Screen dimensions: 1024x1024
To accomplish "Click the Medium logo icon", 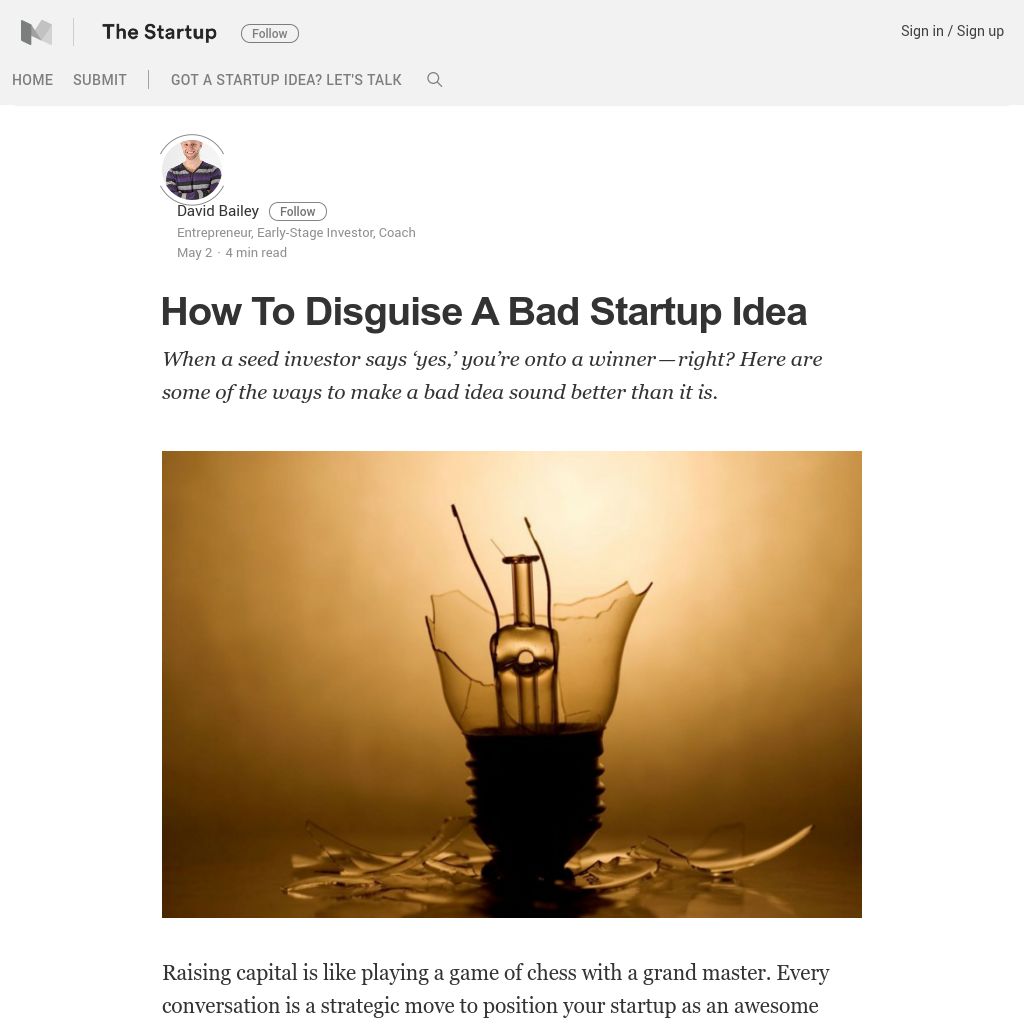I will (x=36, y=32).
